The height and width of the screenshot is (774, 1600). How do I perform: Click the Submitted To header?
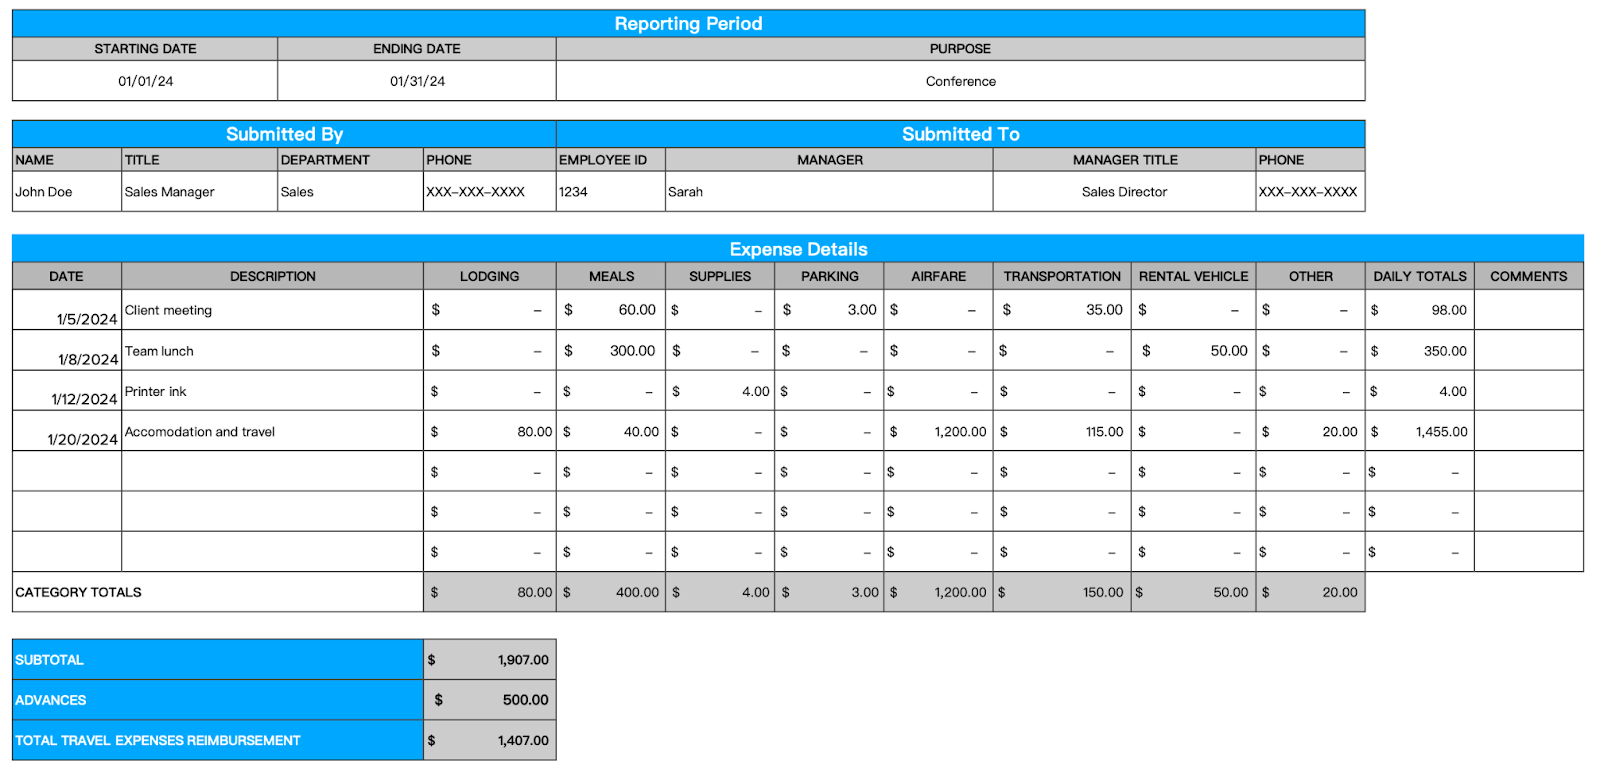coord(960,134)
